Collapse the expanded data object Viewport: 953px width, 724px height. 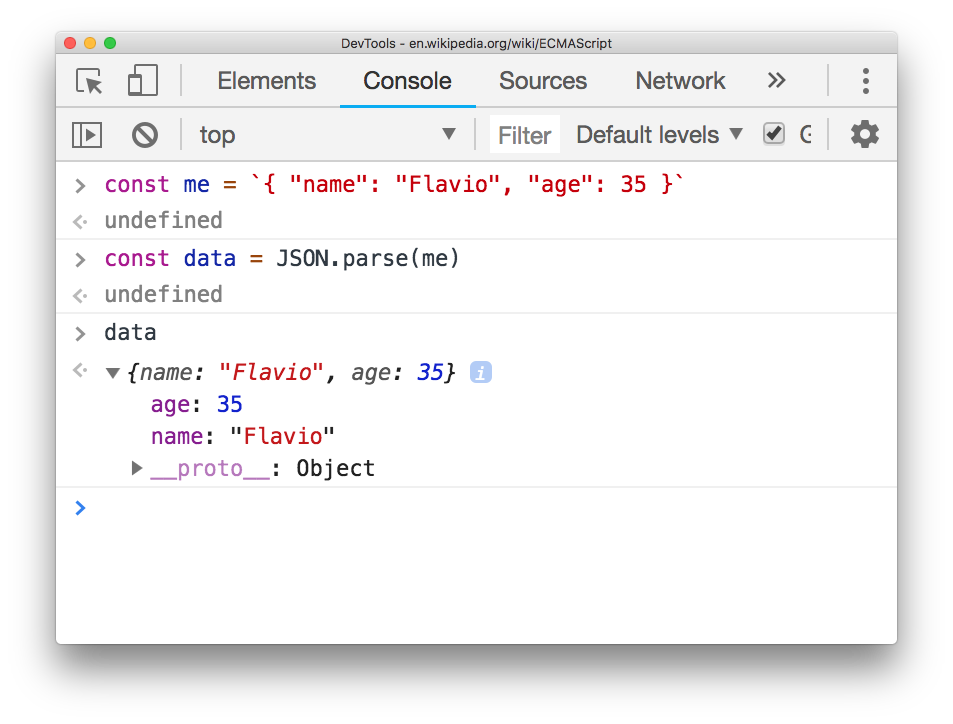click(113, 374)
